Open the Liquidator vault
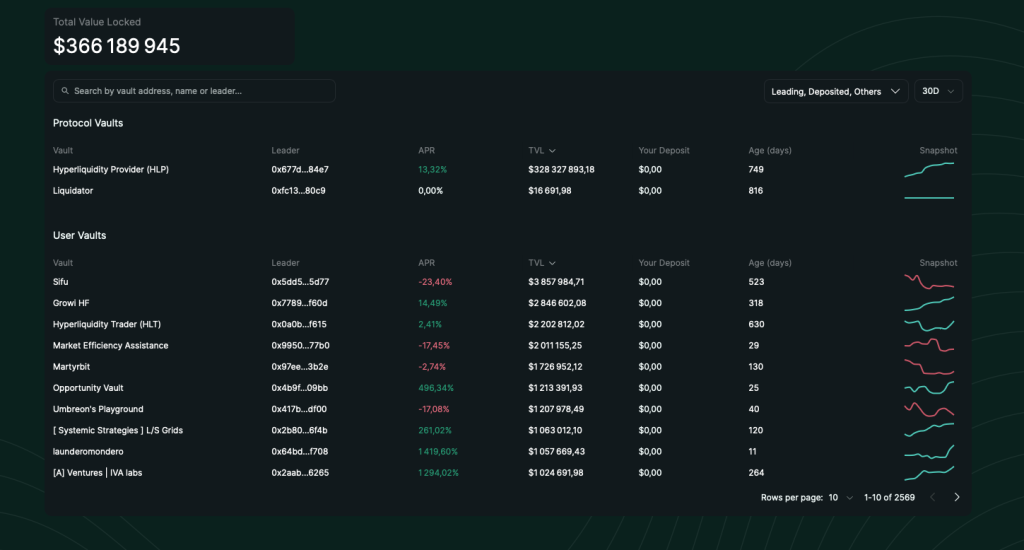The height and width of the screenshot is (550, 1024). tap(72, 191)
